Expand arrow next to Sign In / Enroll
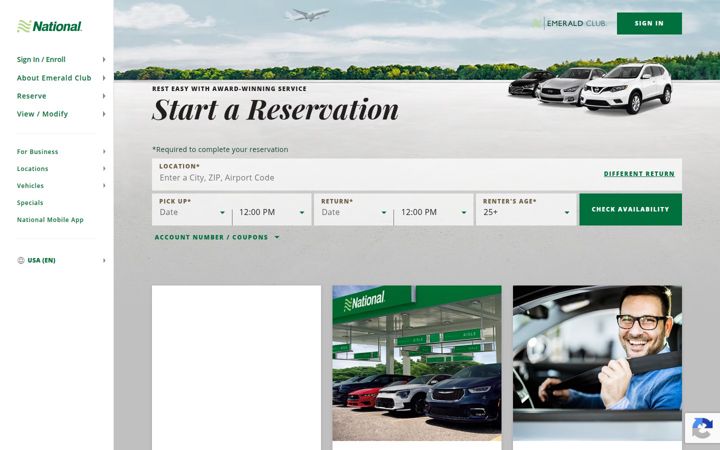The width and height of the screenshot is (720, 450). pyautogui.click(x=104, y=59)
